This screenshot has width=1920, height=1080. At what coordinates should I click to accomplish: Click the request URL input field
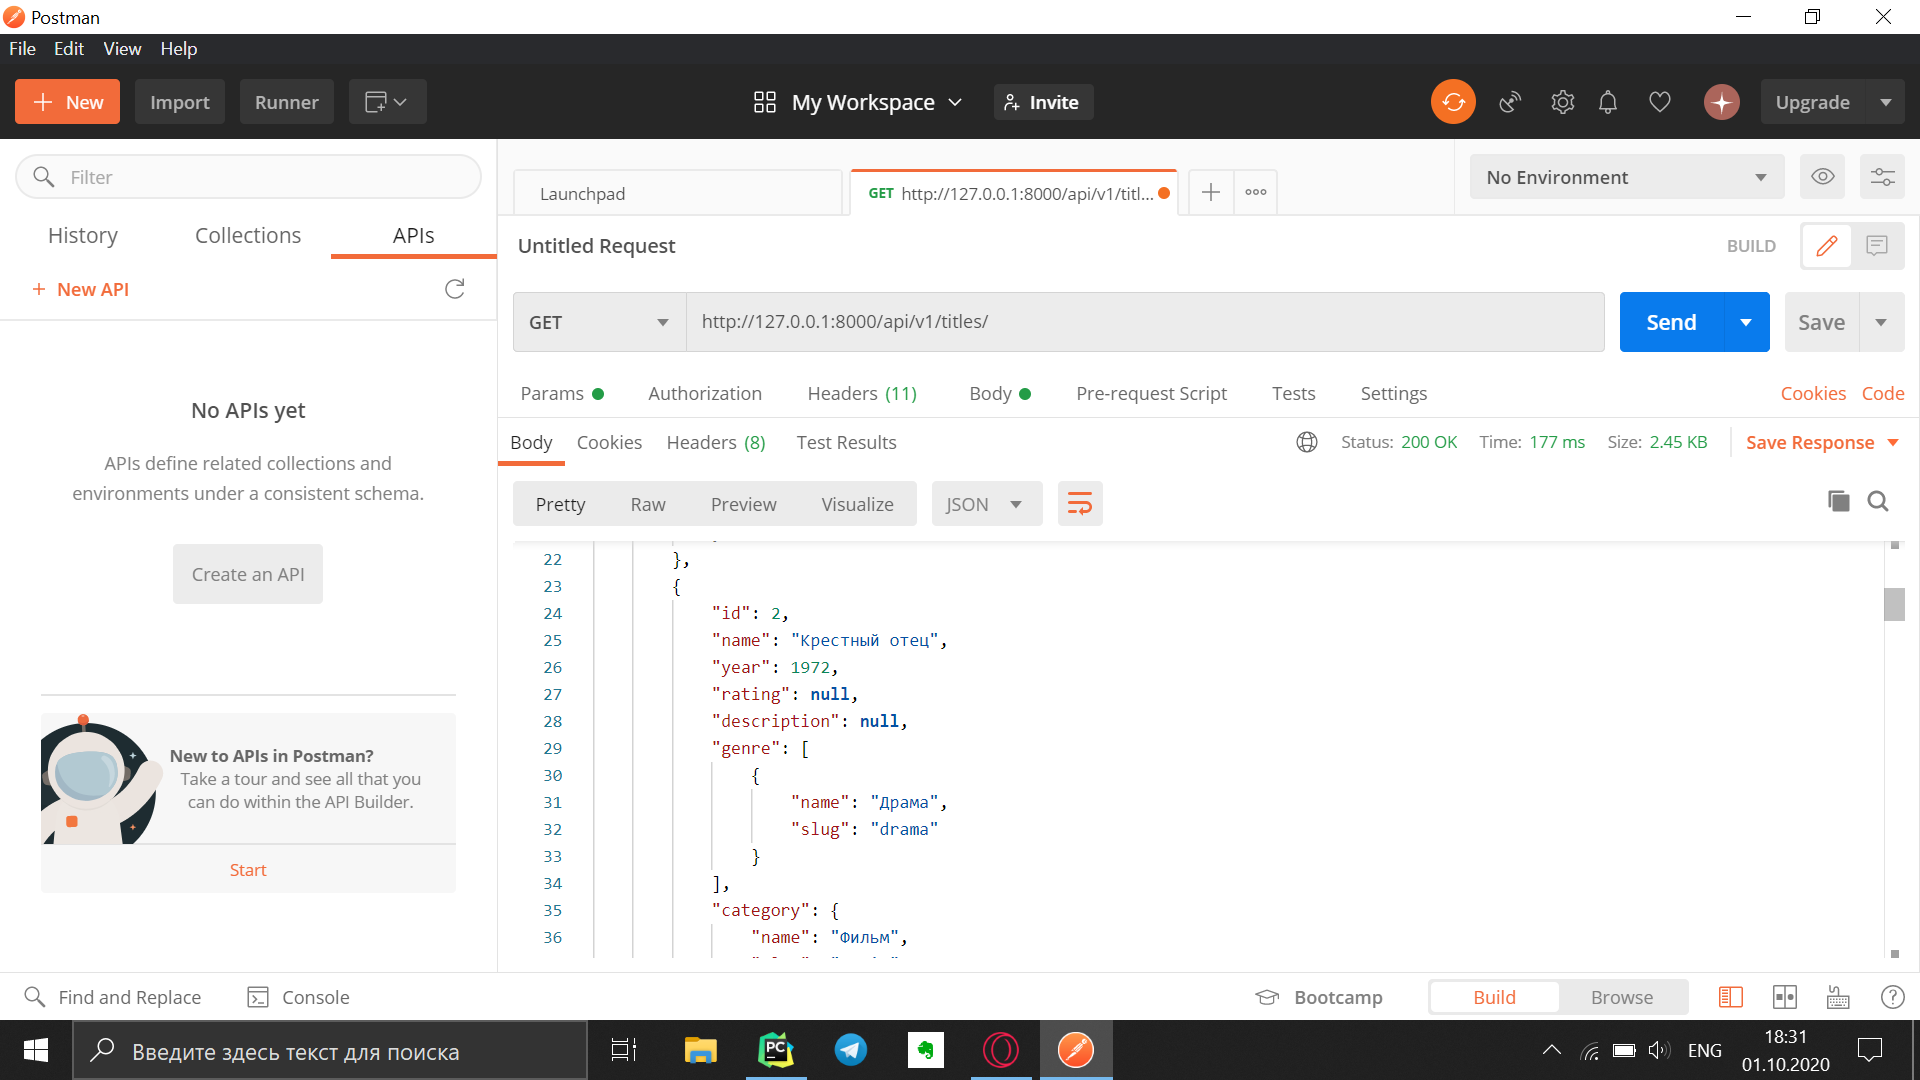1144,322
